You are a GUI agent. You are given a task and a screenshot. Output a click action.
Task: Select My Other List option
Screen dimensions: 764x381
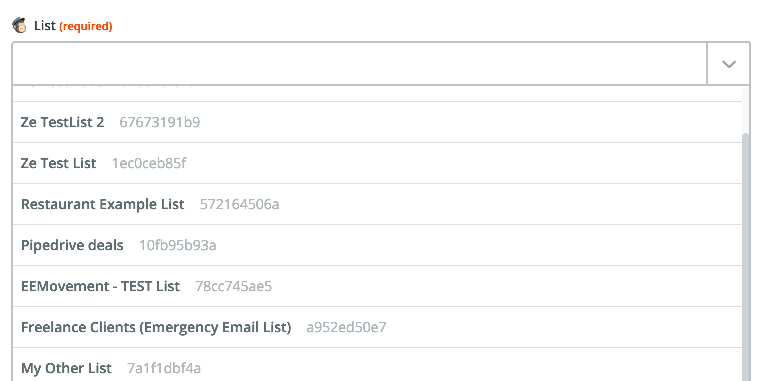point(377,364)
